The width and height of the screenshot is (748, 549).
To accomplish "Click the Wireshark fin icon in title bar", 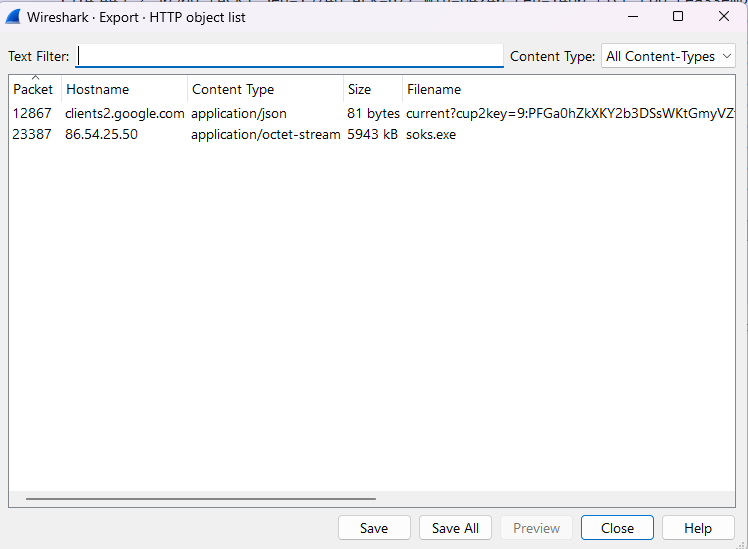I will [13, 17].
